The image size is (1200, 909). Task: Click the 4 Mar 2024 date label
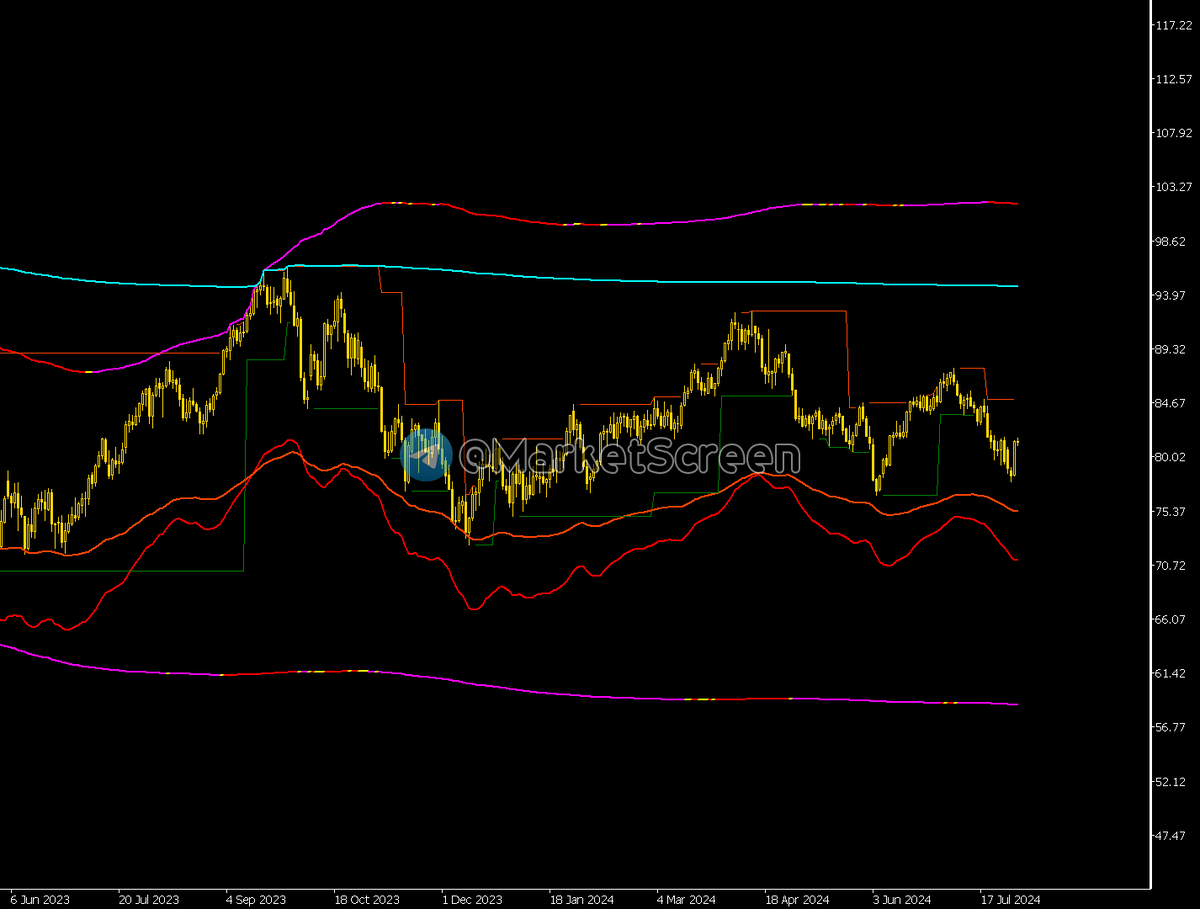click(x=688, y=899)
